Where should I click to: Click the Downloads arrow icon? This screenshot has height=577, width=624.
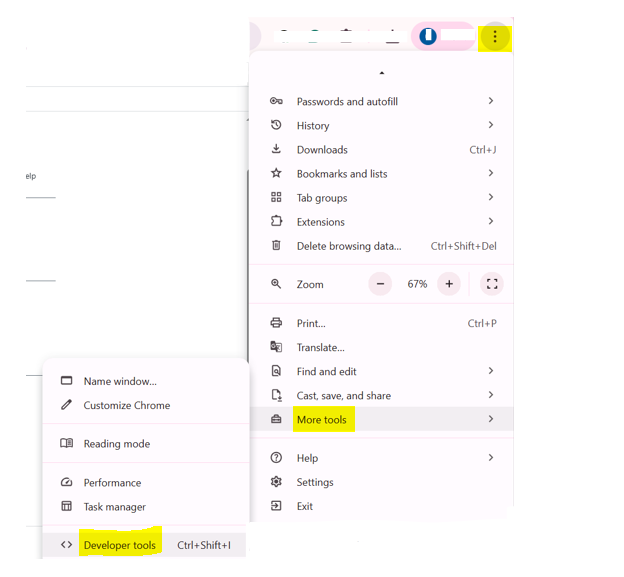pyautogui.click(x=276, y=149)
